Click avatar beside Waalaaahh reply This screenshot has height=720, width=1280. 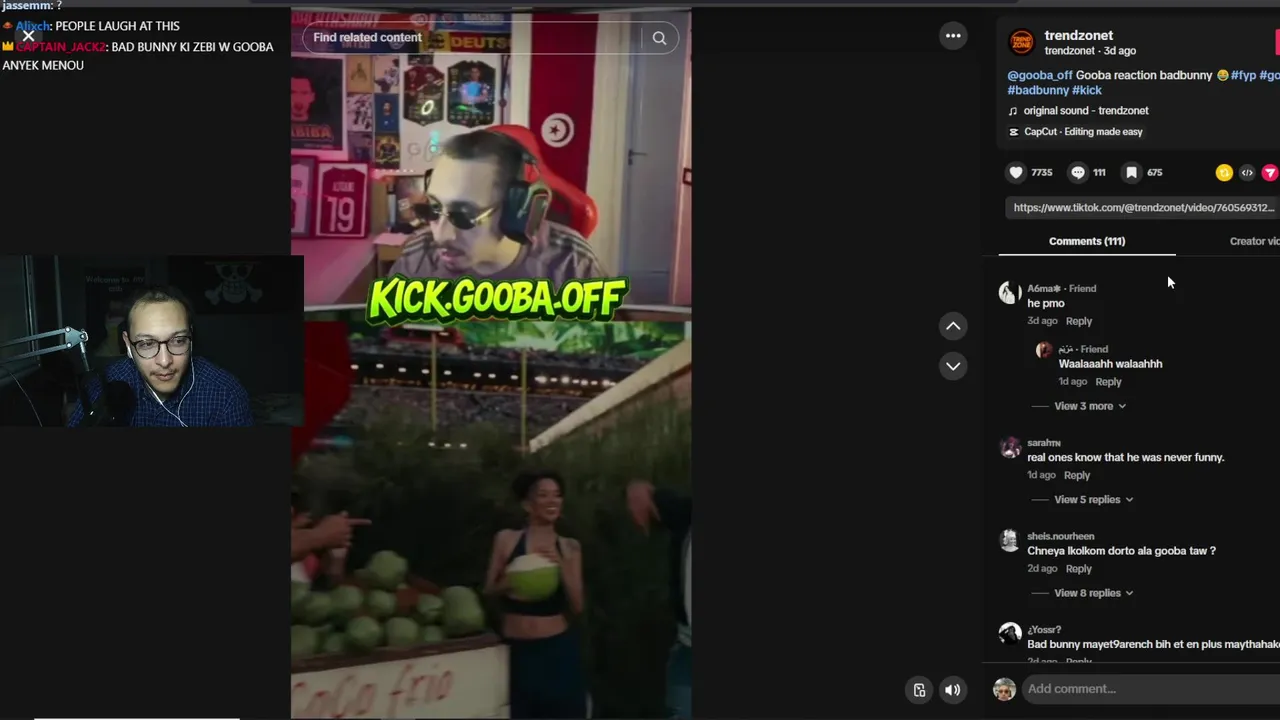click(x=1044, y=350)
